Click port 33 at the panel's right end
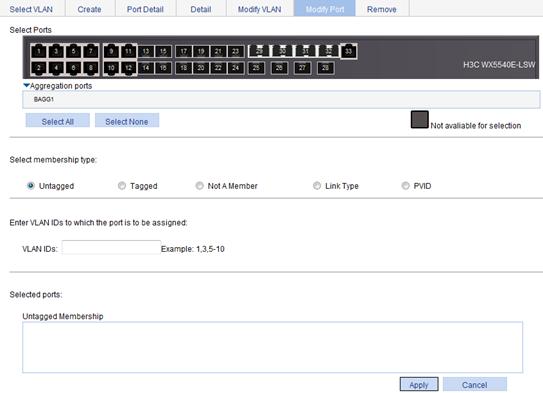The height and width of the screenshot is (393, 543). click(348, 51)
